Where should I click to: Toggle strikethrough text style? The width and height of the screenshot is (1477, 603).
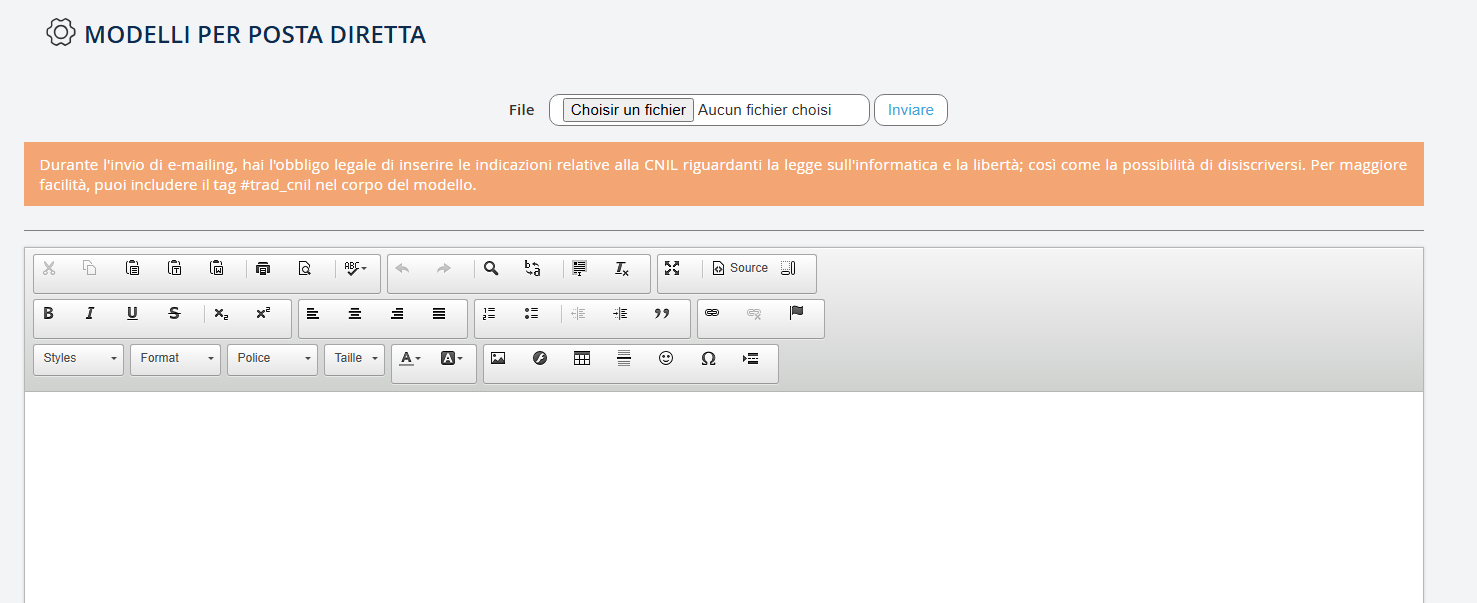(174, 314)
